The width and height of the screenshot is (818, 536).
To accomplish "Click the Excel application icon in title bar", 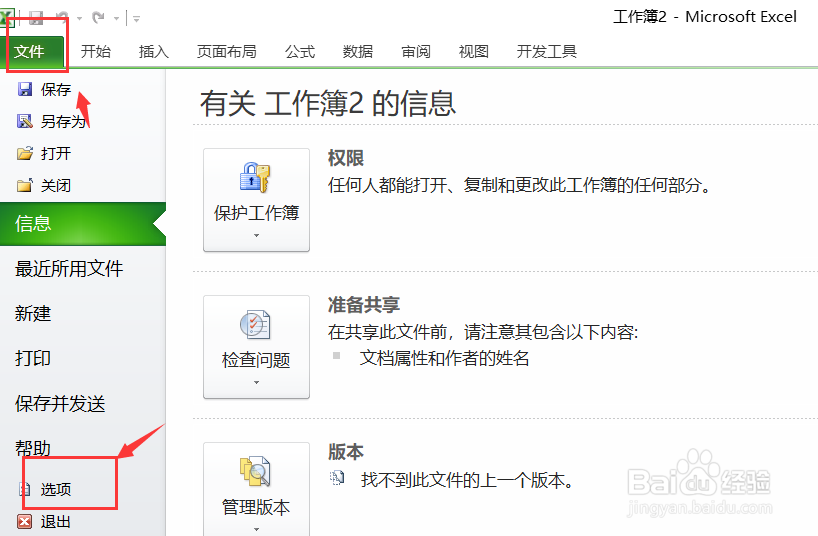I will [7, 18].
